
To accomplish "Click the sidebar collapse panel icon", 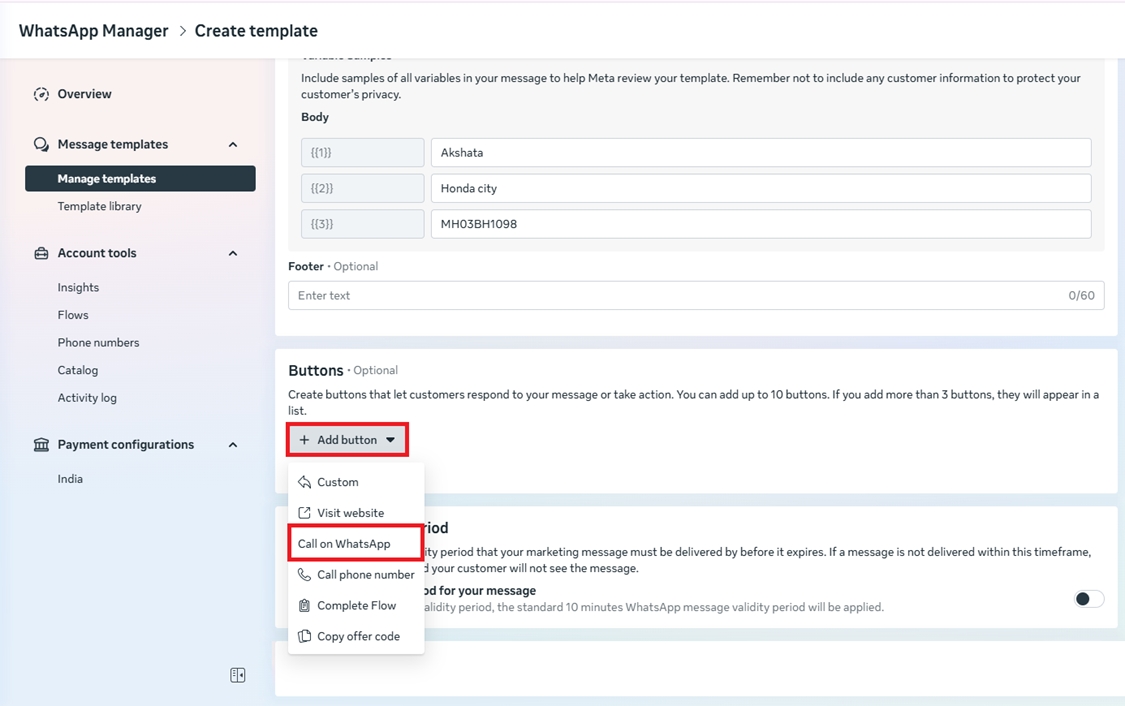I will [237, 675].
